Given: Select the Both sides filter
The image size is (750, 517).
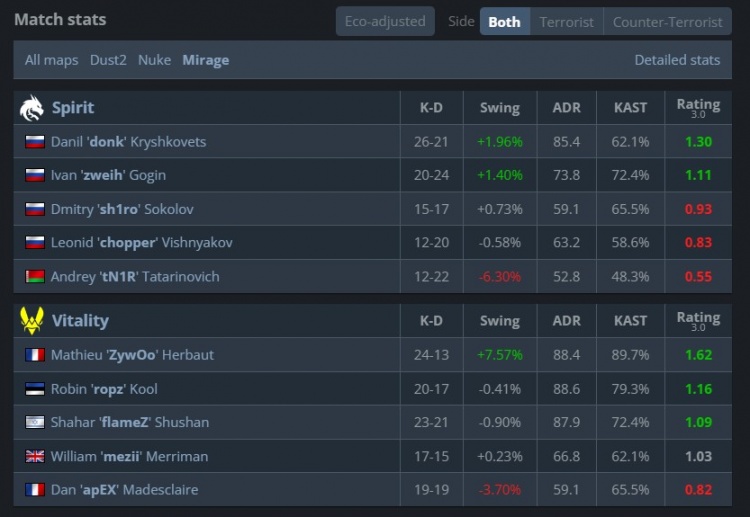Looking at the screenshot, I should 504,21.
